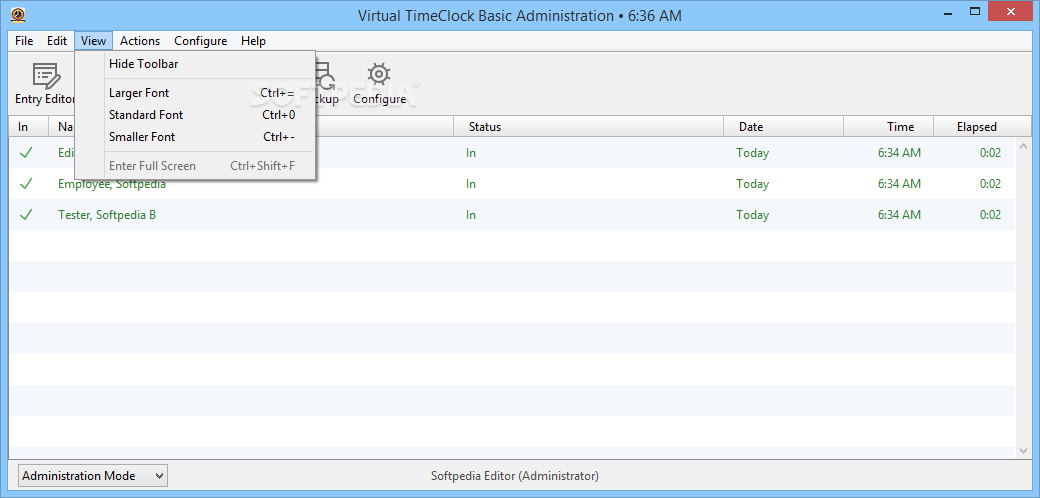
Task: Click 6:34 AM time in Tester row
Action: coord(899,215)
